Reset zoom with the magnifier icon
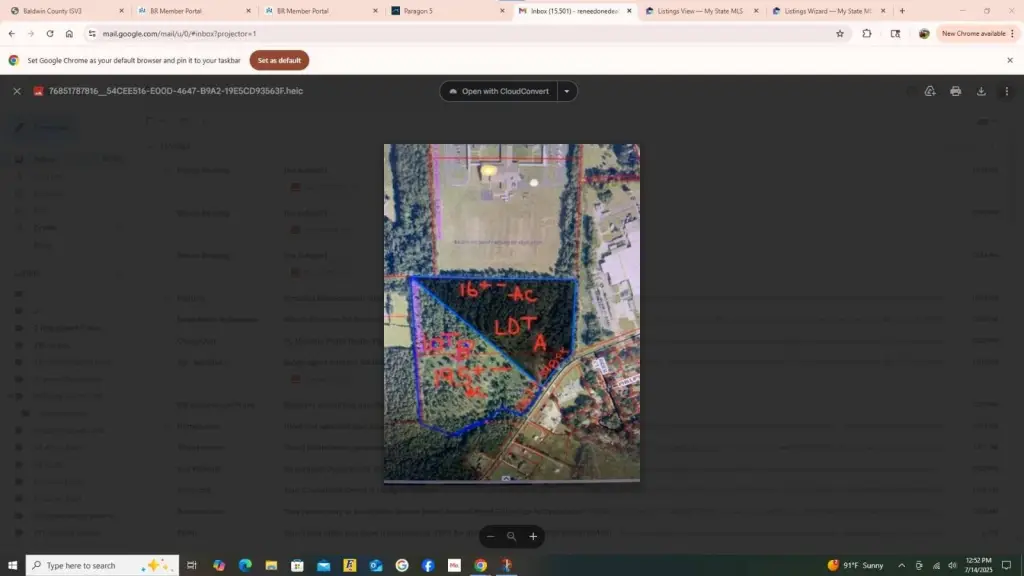1024x576 pixels. click(x=511, y=536)
